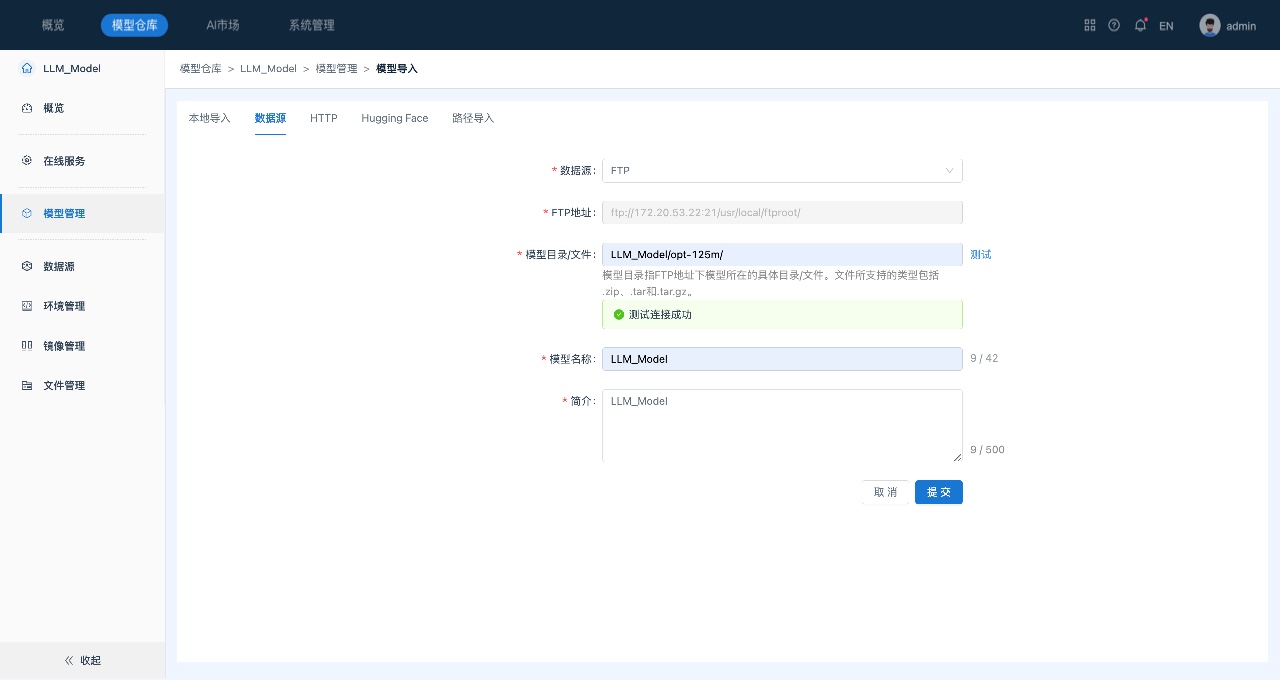Open the help question mark icon
1280x680 pixels.
click(1114, 25)
